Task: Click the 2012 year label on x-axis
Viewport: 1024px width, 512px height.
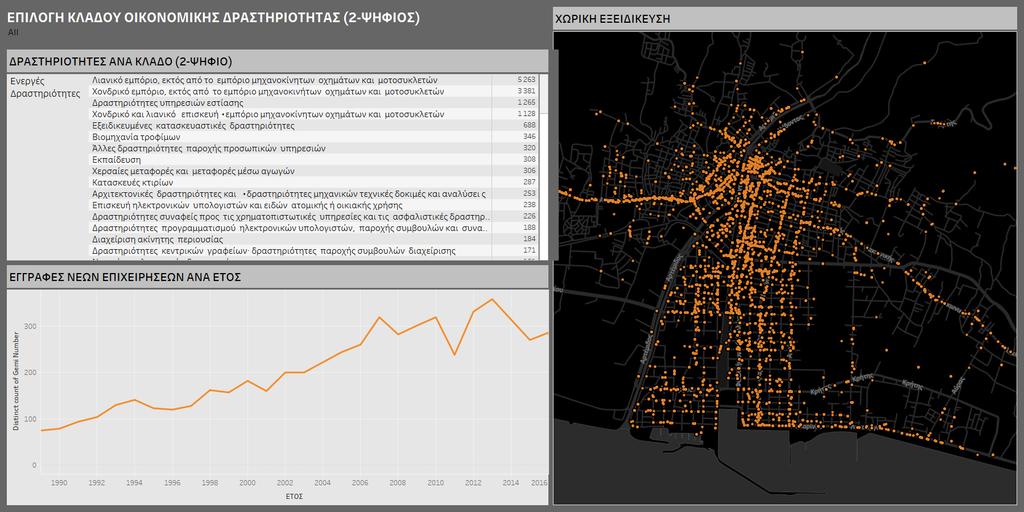Action: (473, 483)
